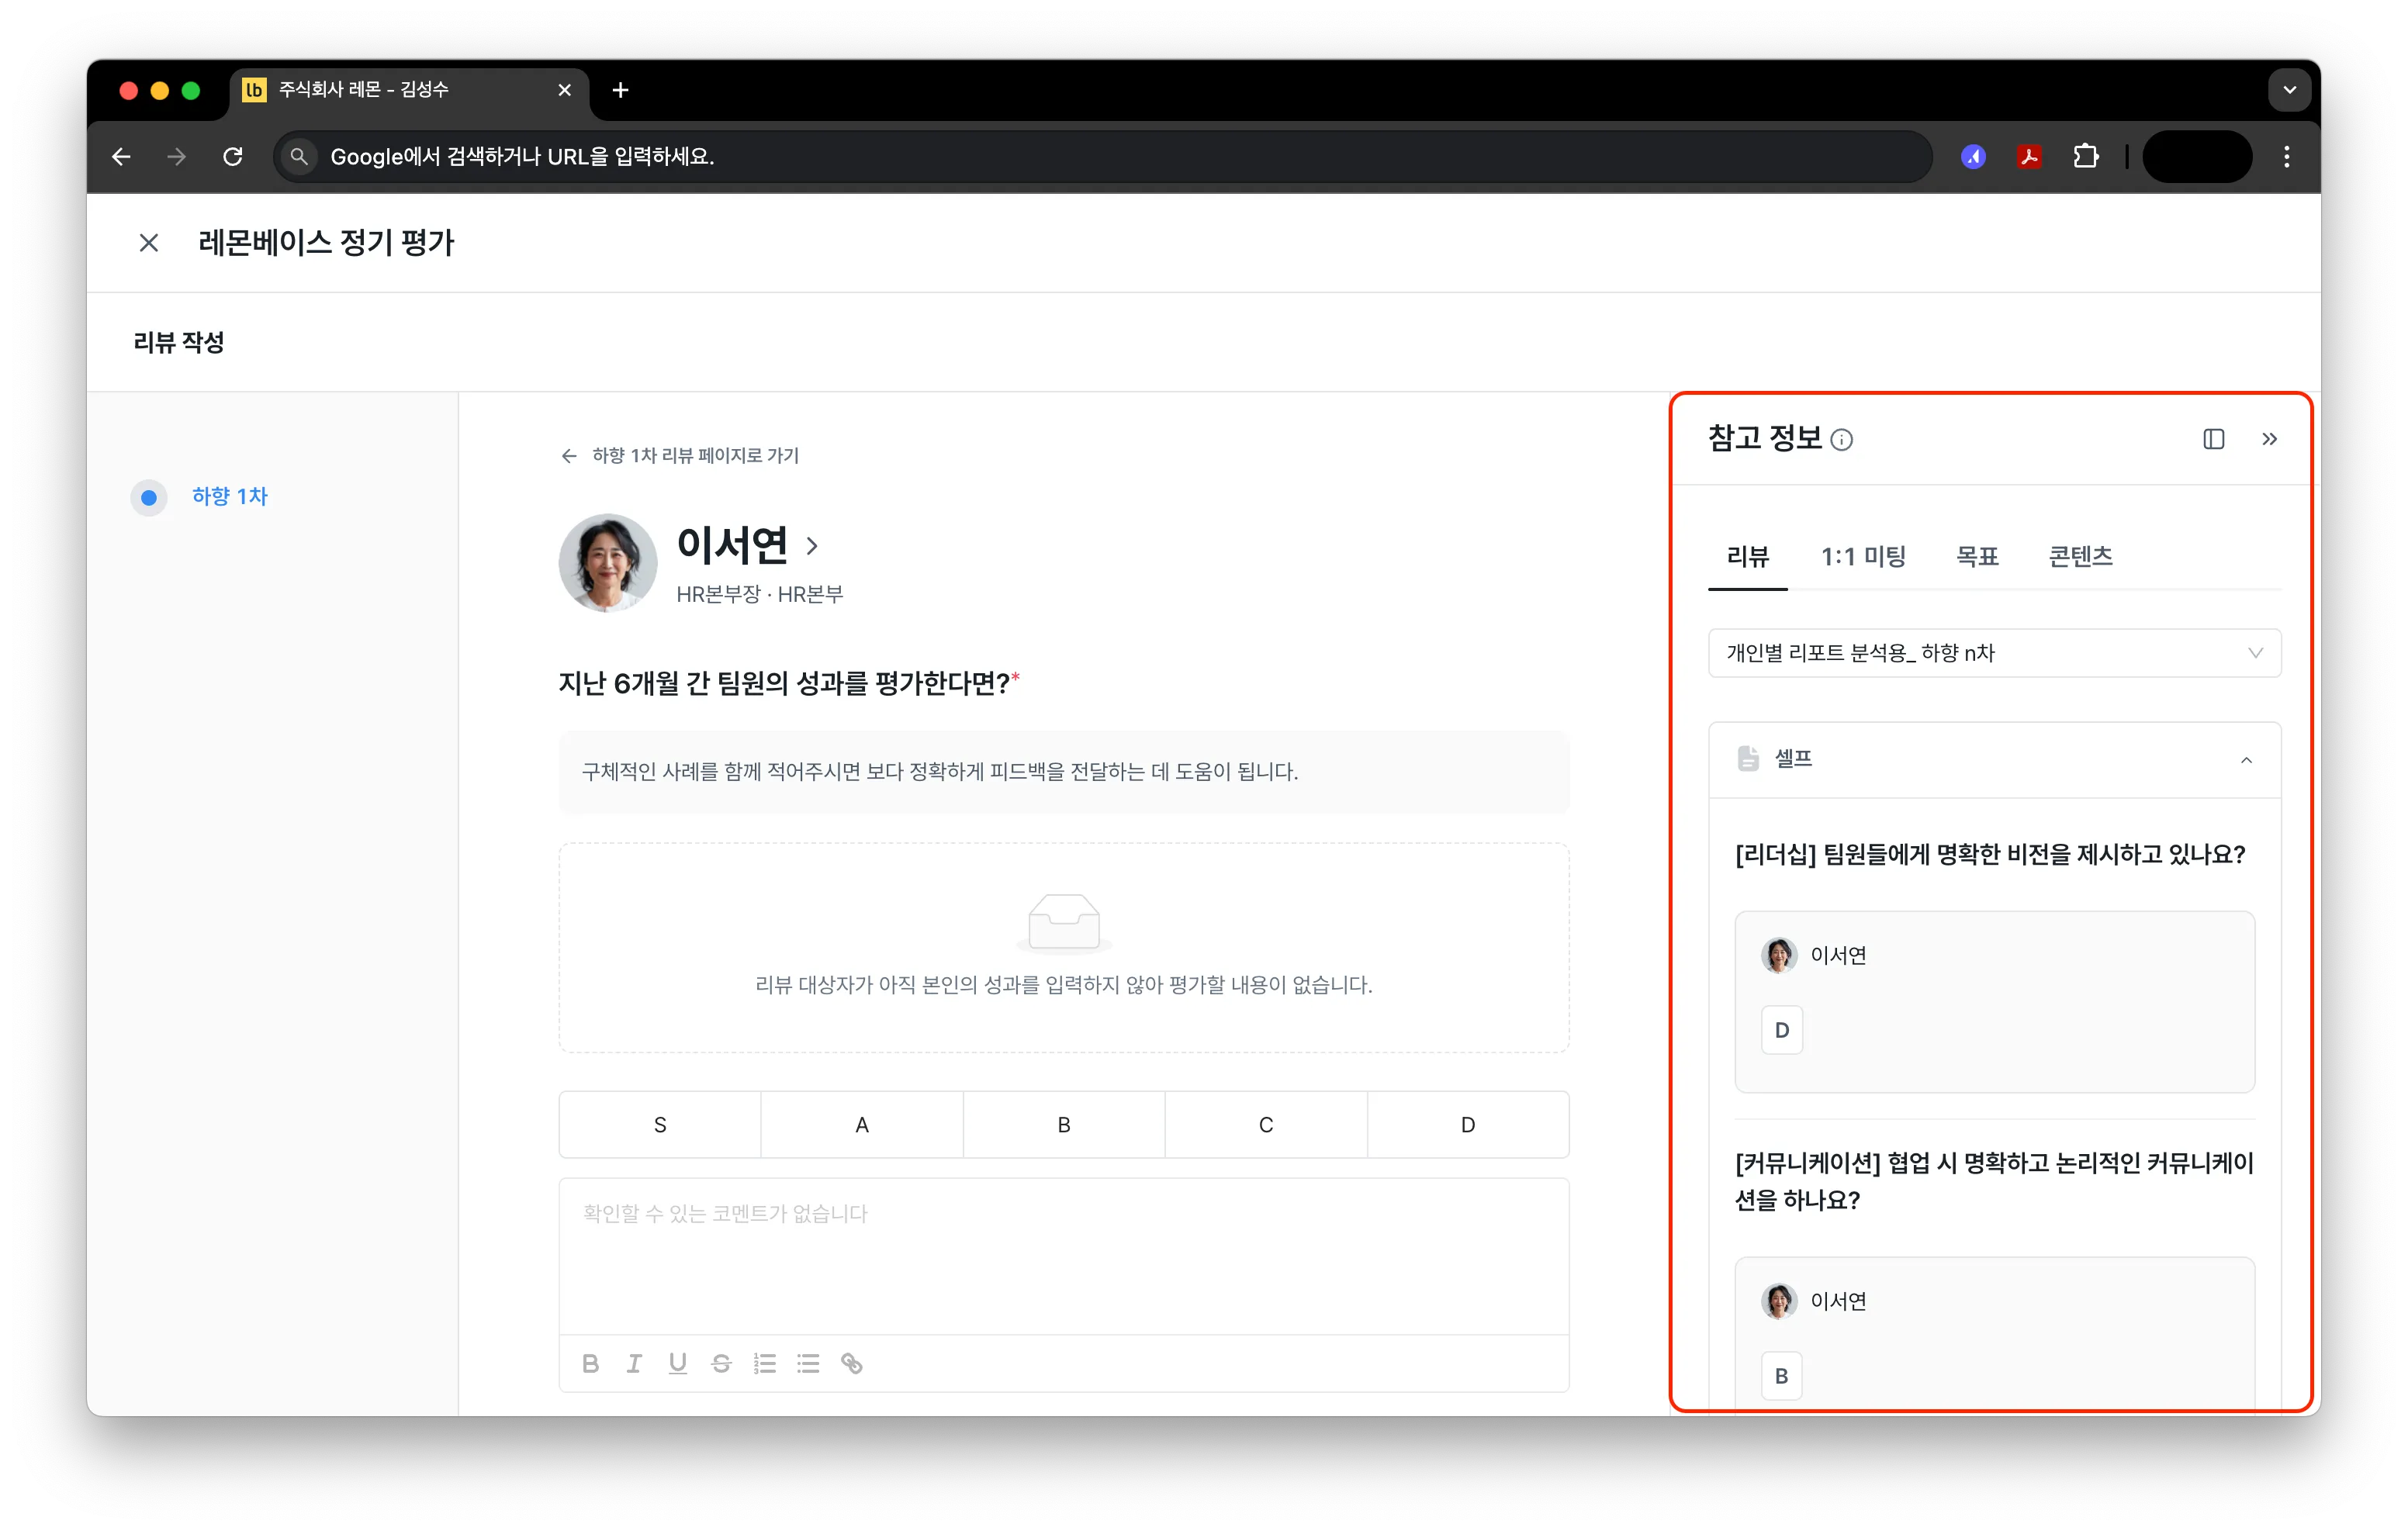Toggle underline formatting in comment editor
2408x1531 pixels.
pos(678,1363)
